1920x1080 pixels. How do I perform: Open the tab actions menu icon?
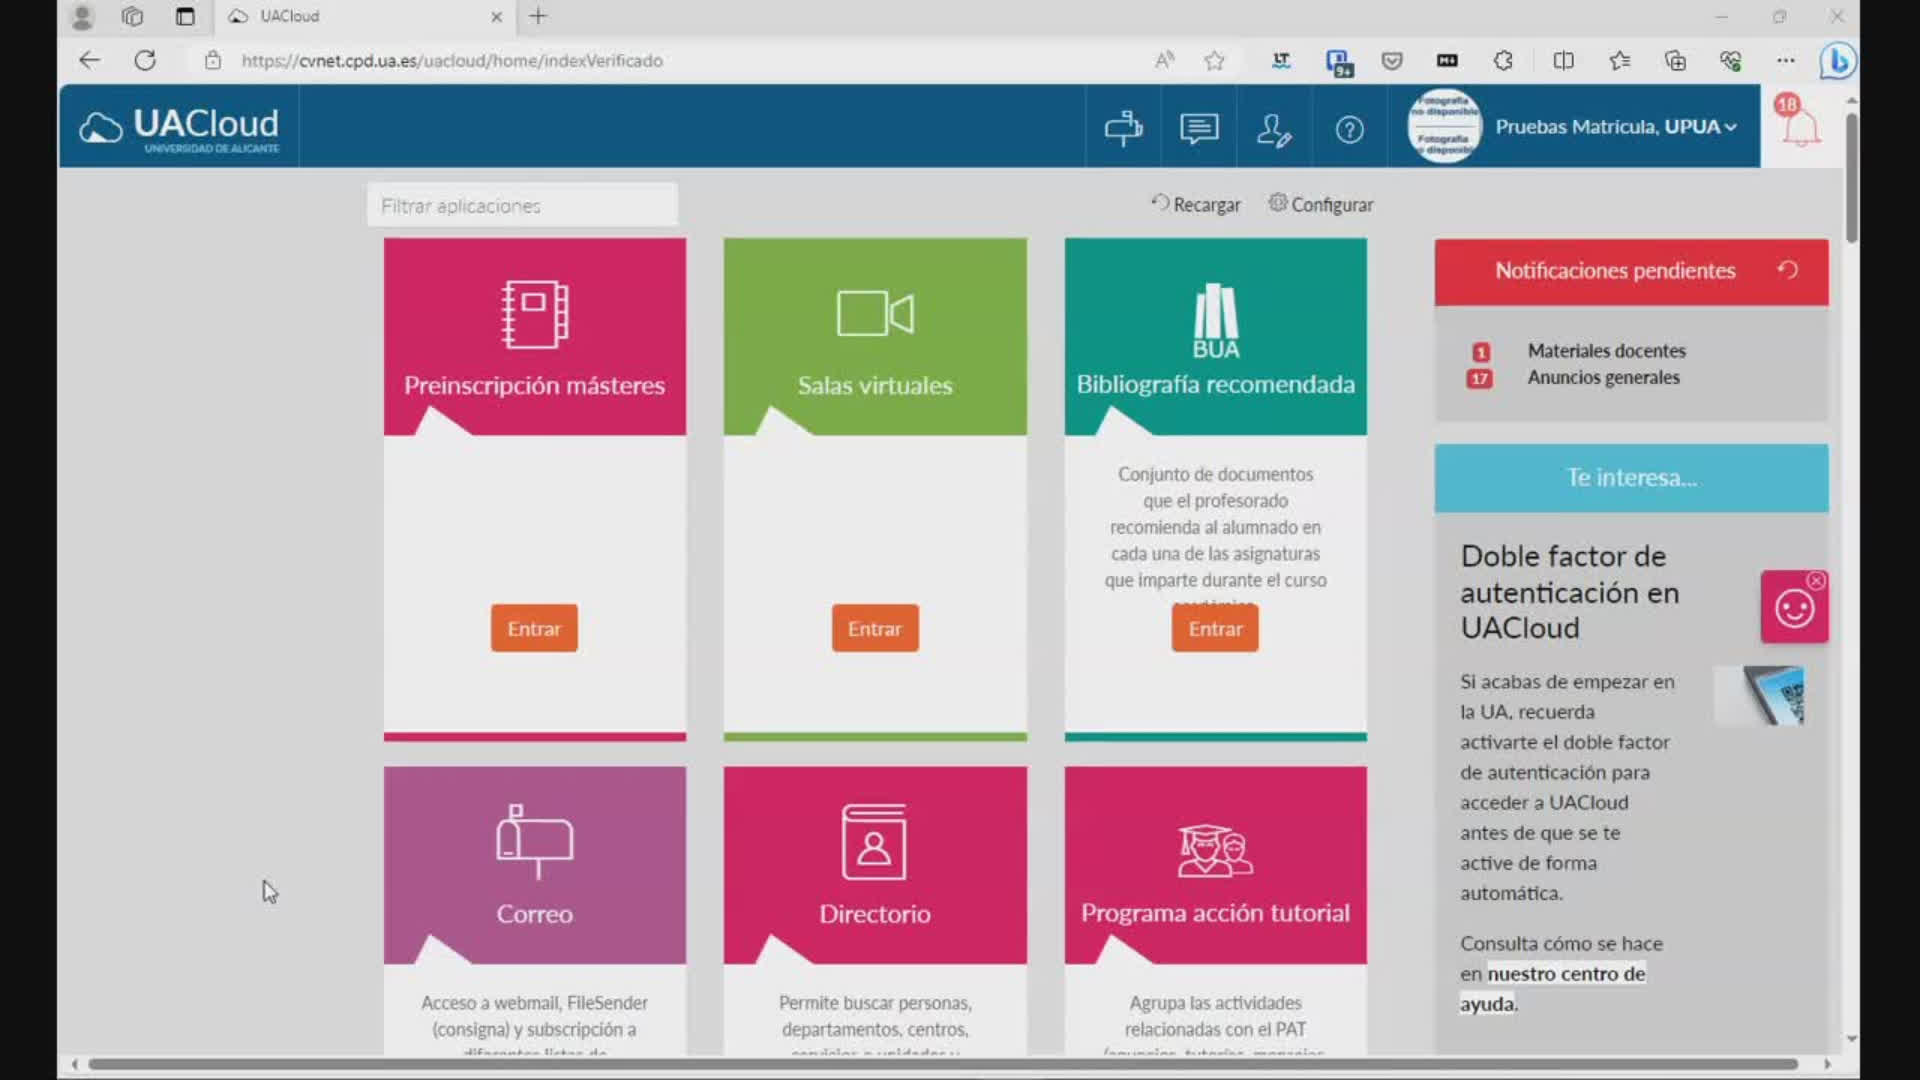(185, 16)
